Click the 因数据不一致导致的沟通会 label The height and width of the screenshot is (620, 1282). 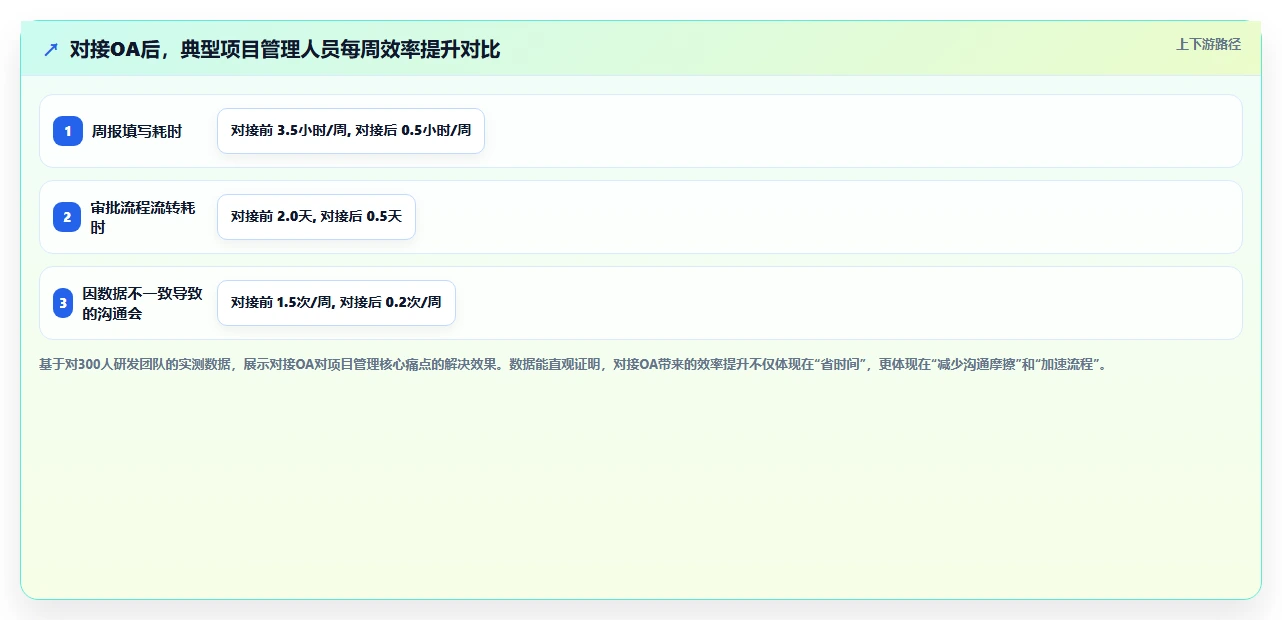(143, 303)
